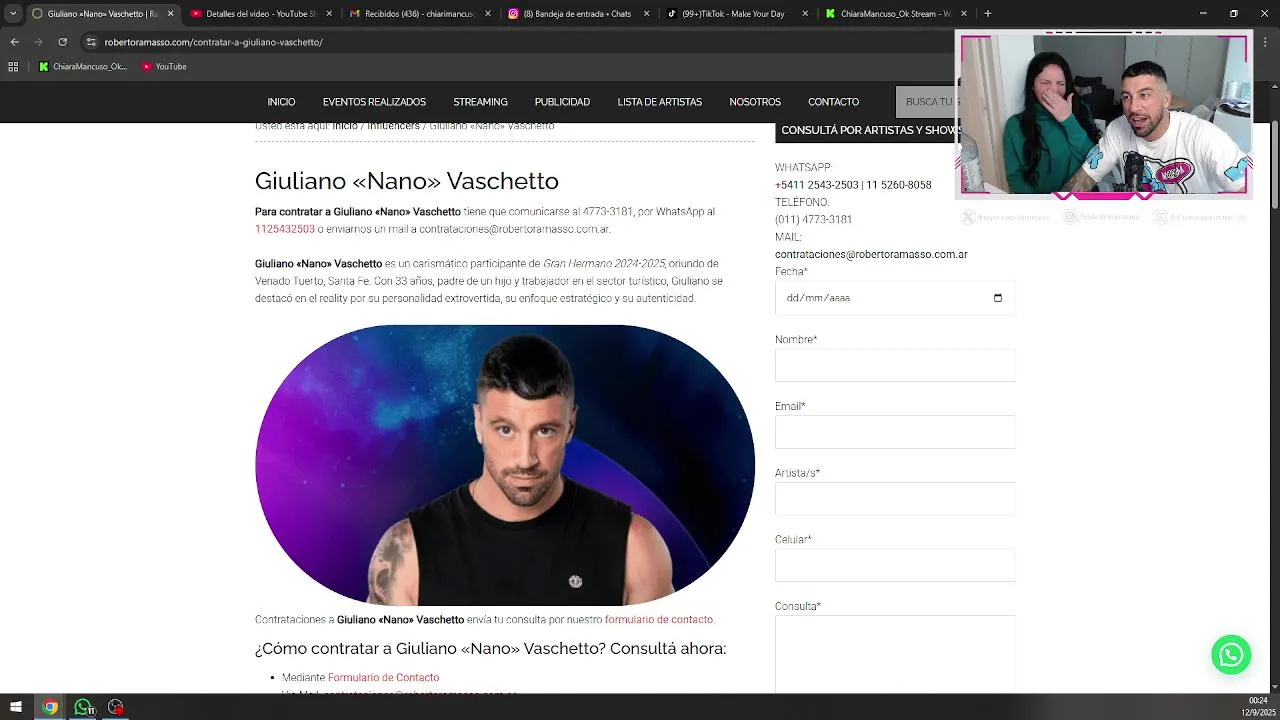Close the Gmail Recibidos tab
Viewport: 1280px width, 720px height.
(487, 14)
